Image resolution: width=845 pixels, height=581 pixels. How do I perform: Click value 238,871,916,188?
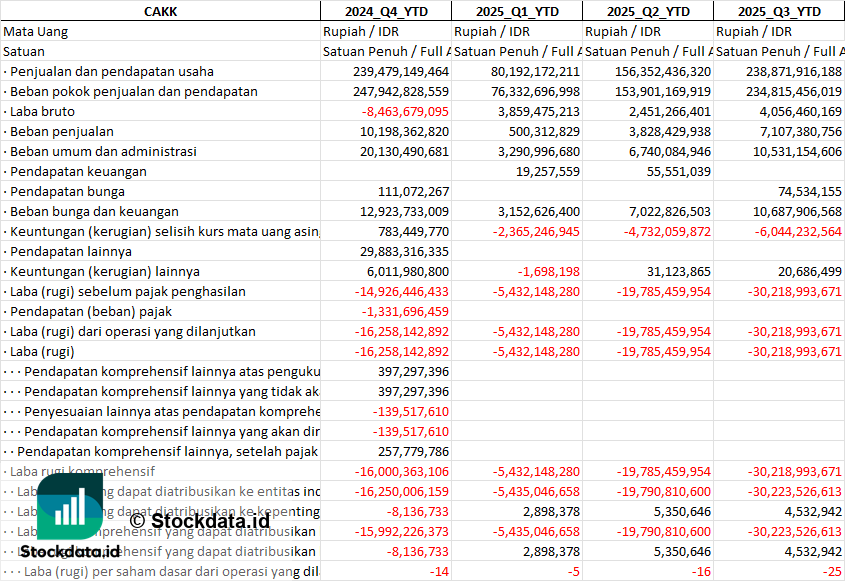pyautogui.click(x=794, y=72)
